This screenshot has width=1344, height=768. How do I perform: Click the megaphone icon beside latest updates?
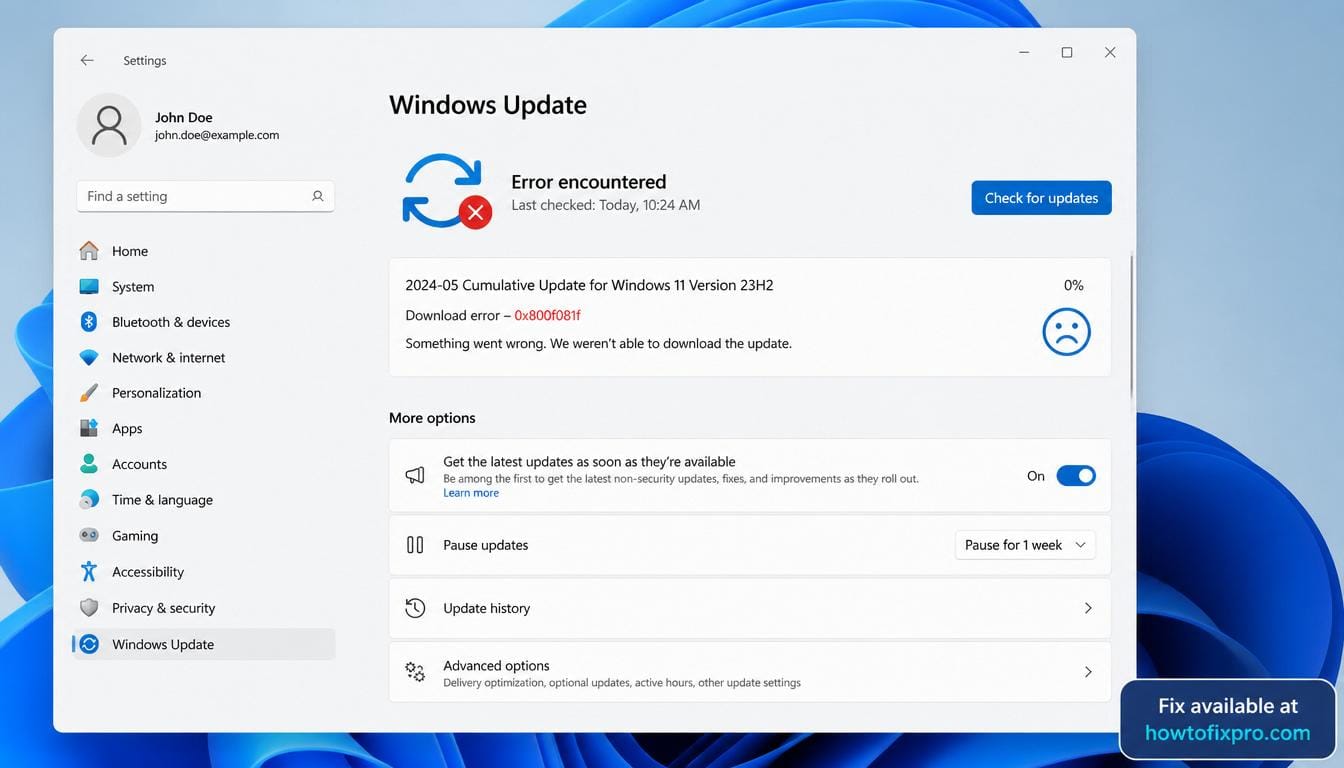coord(415,476)
